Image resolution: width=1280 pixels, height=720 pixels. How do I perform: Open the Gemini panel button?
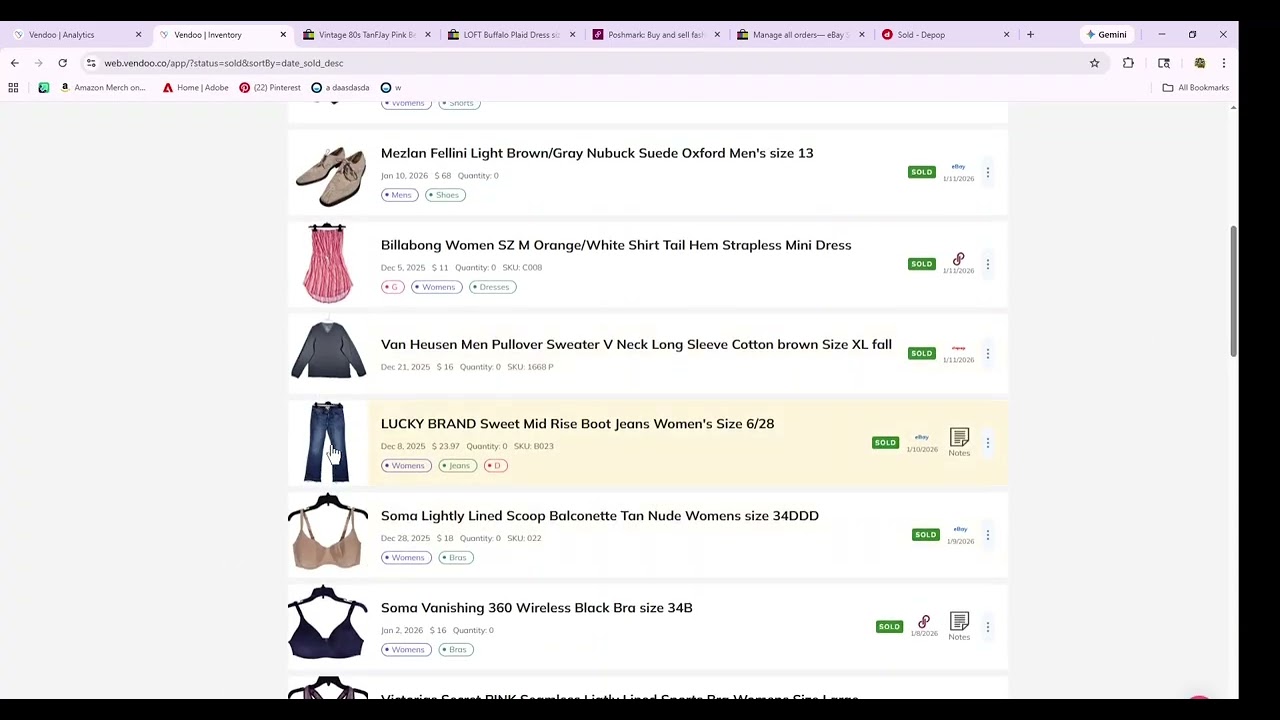[x=1106, y=35]
